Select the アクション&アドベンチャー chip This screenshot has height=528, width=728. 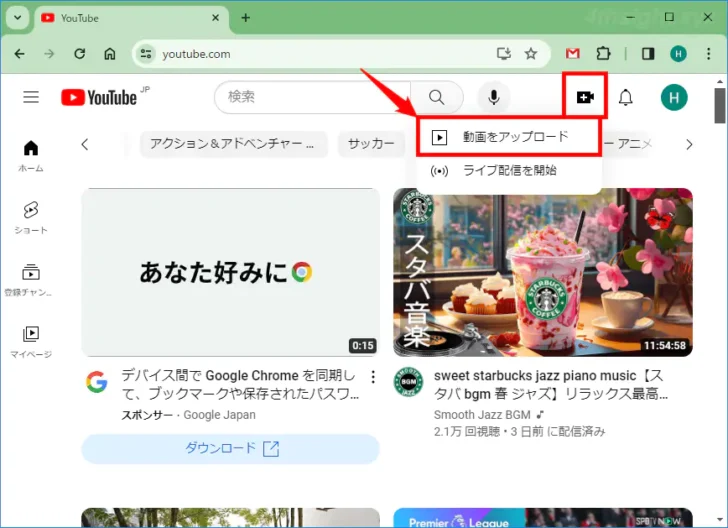pyautogui.click(x=234, y=144)
